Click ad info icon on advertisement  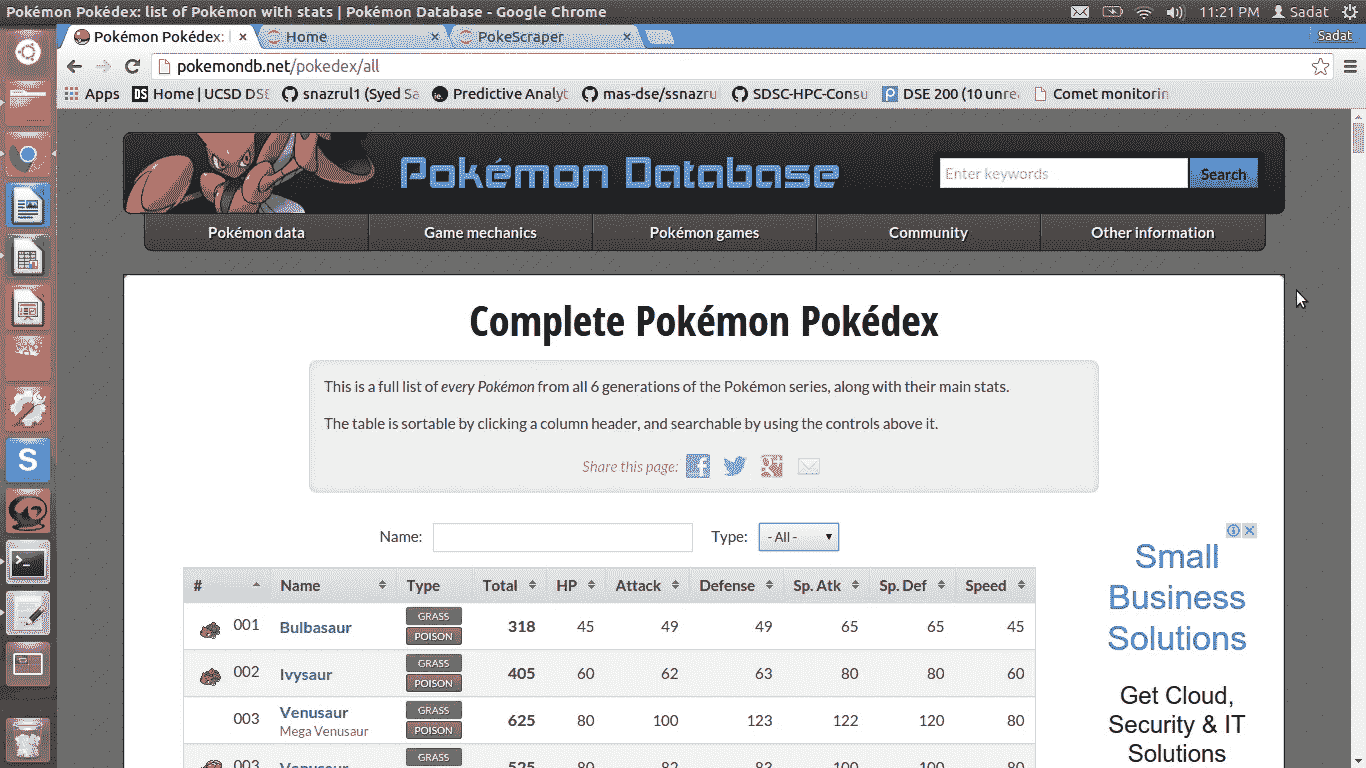1234,530
